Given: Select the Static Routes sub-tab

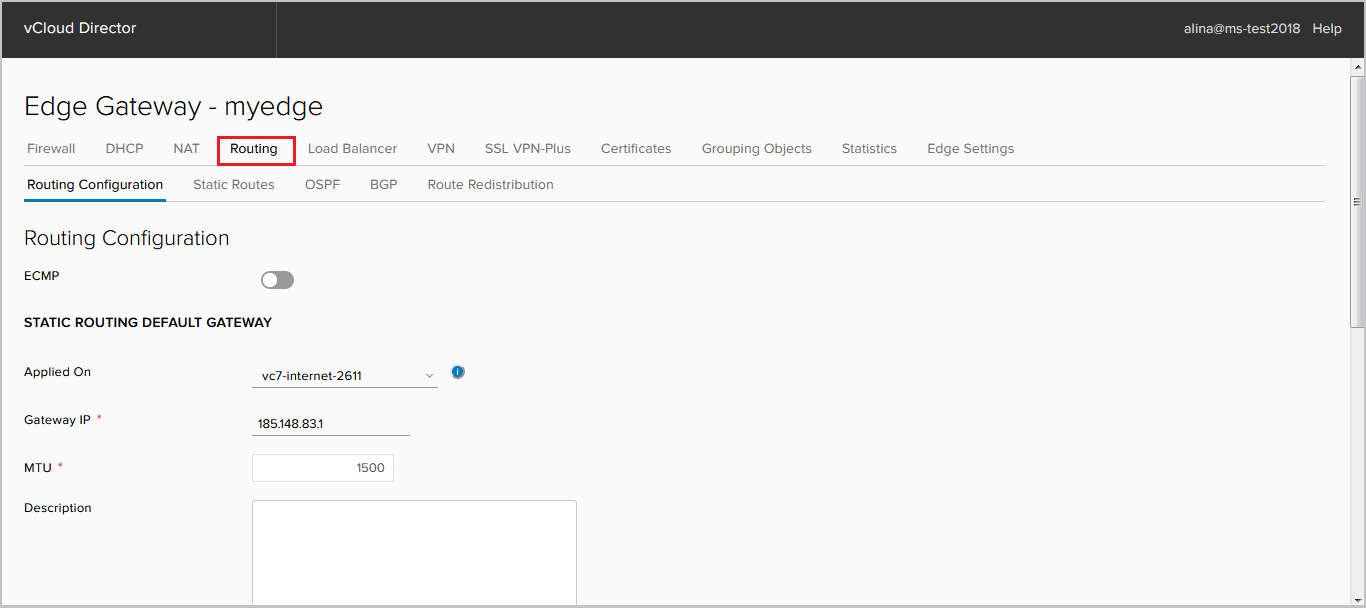Looking at the screenshot, I should tap(234, 185).
